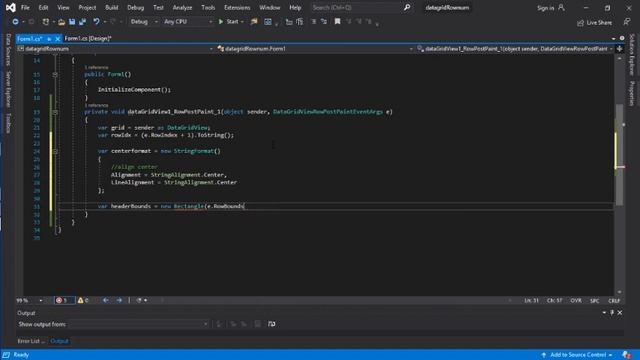
Task: Open the Window menu
Action: coord(270,7)
